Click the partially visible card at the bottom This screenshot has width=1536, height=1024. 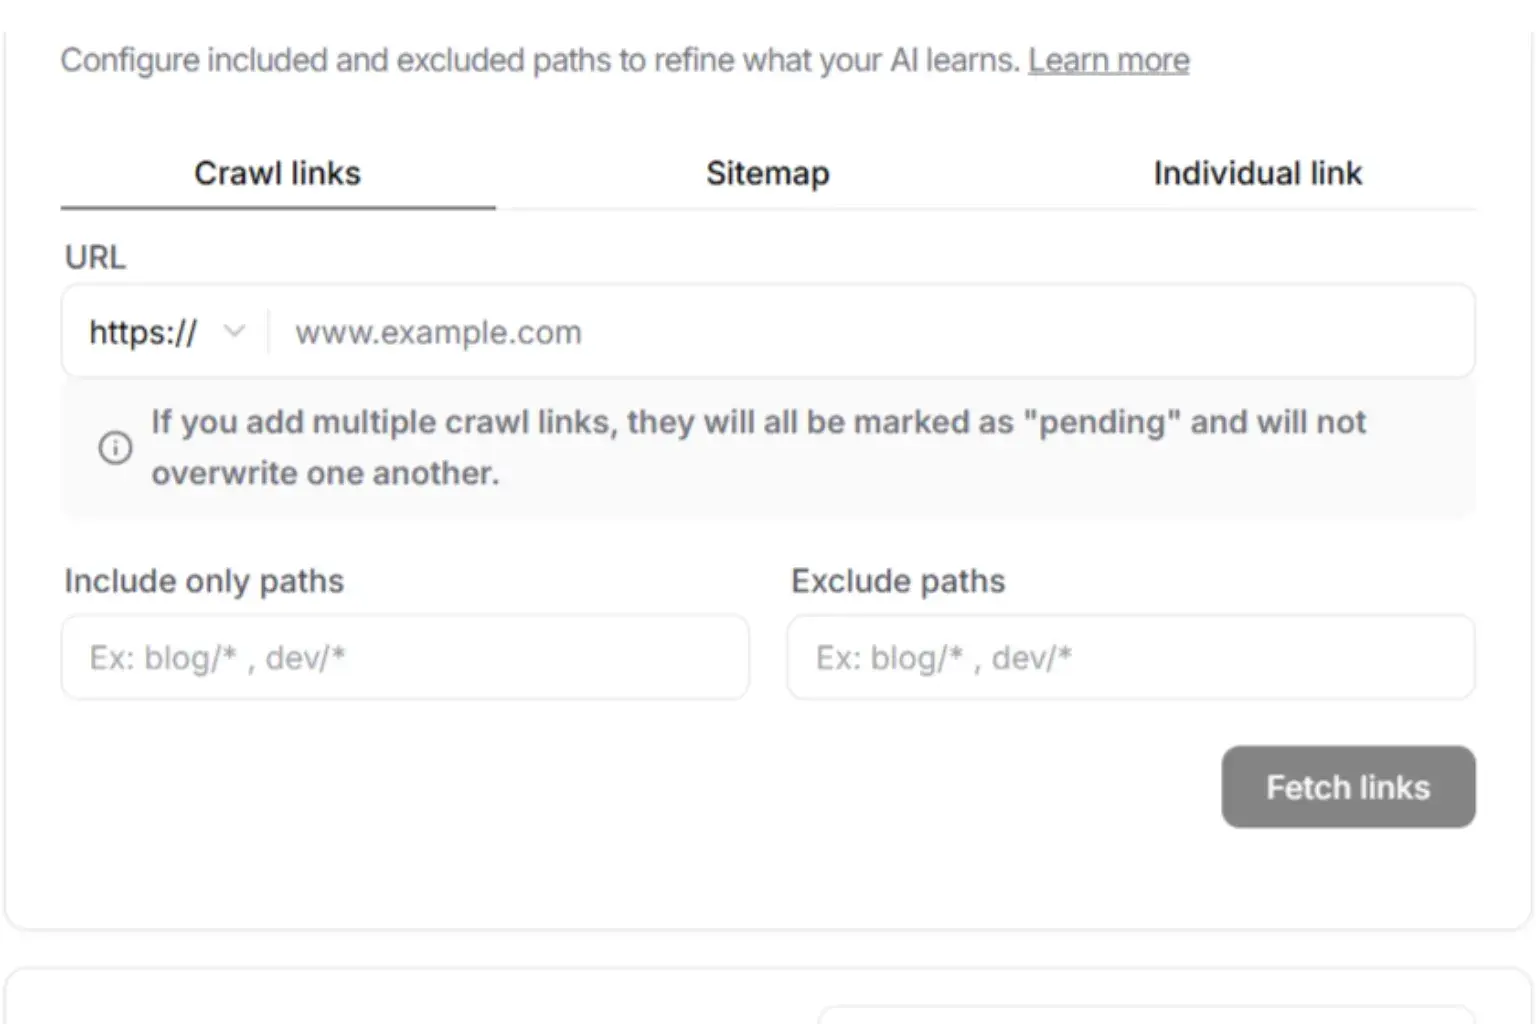(x=768, y=996)
